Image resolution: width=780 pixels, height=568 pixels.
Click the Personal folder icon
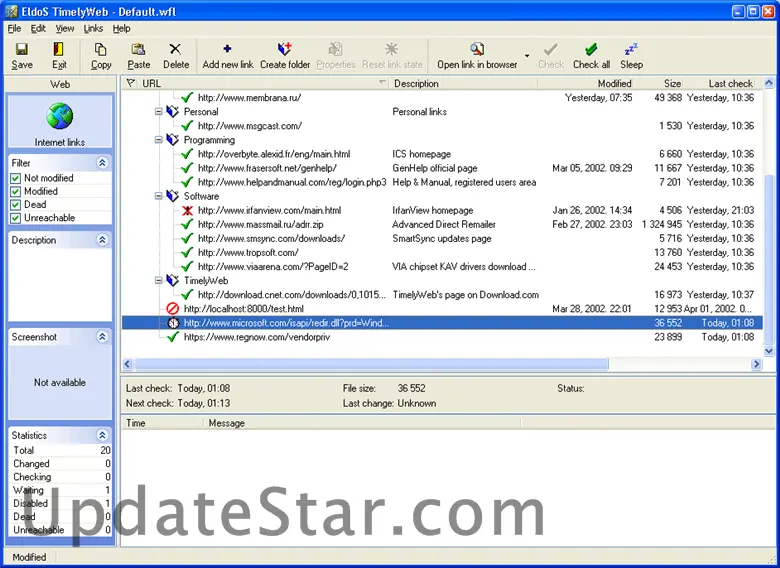[173, 111]
